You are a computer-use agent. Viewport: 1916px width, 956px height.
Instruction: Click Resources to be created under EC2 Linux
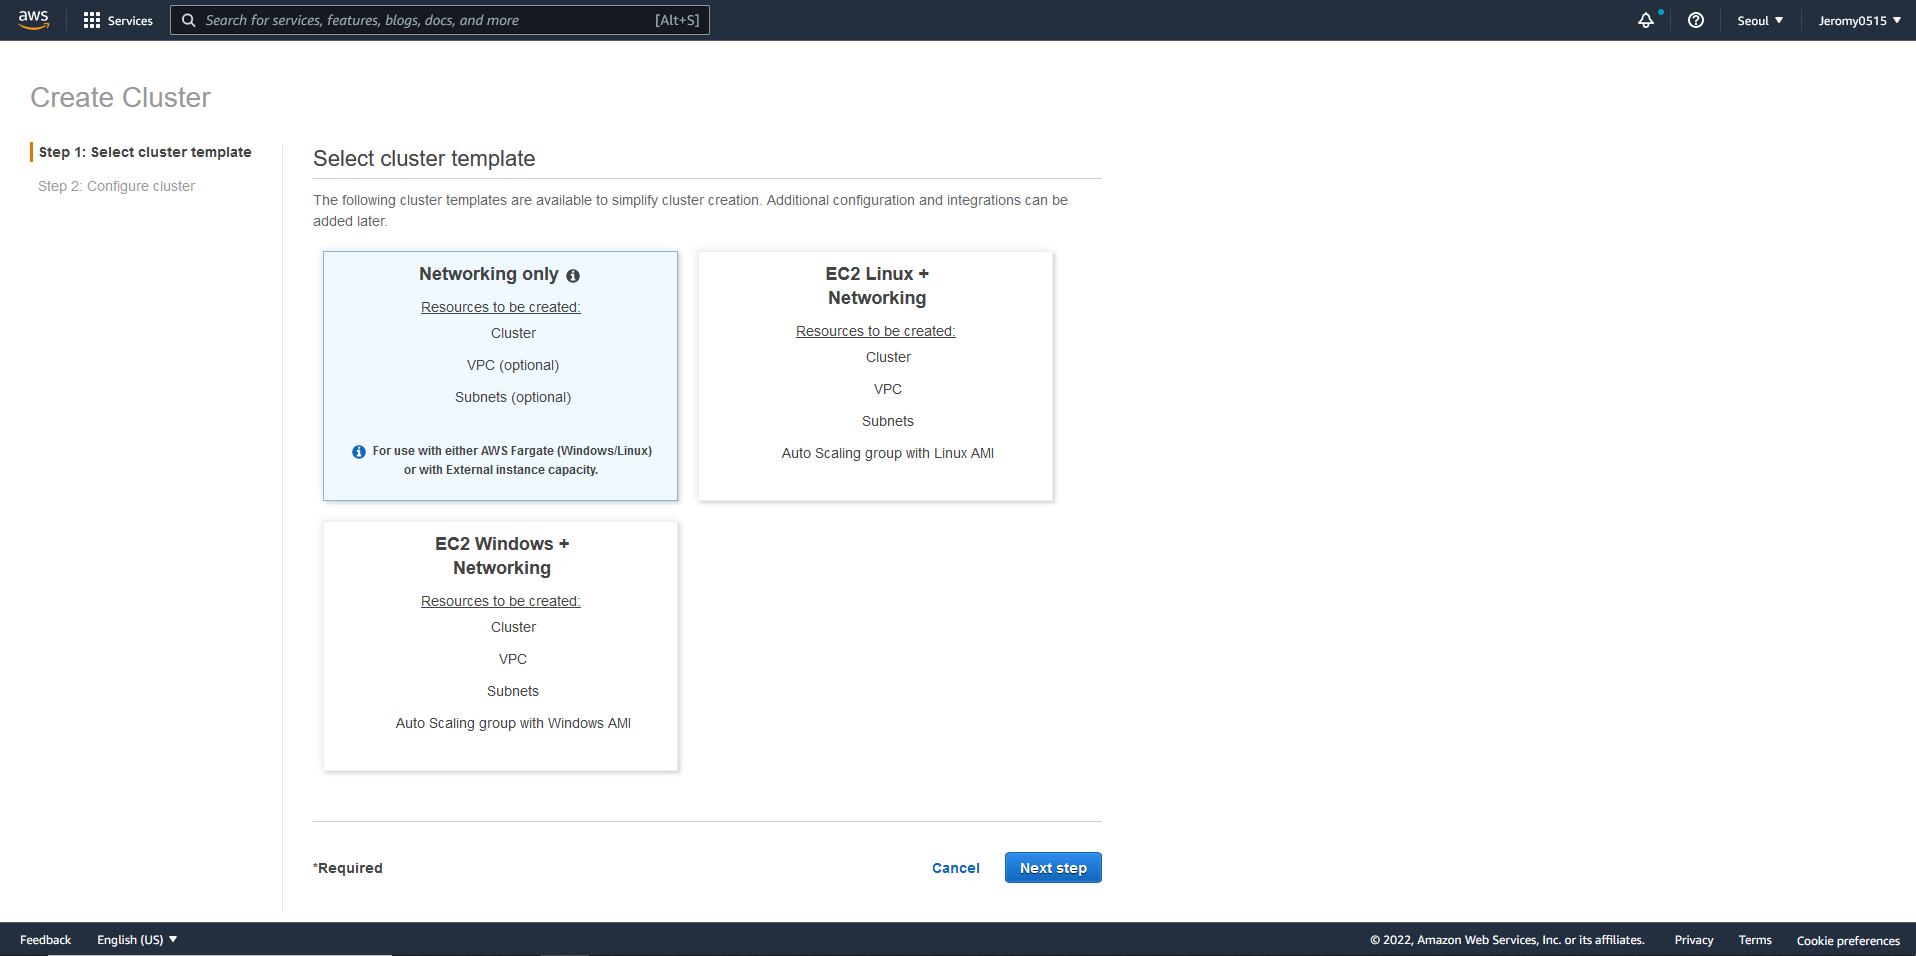[x=875, y=331]
